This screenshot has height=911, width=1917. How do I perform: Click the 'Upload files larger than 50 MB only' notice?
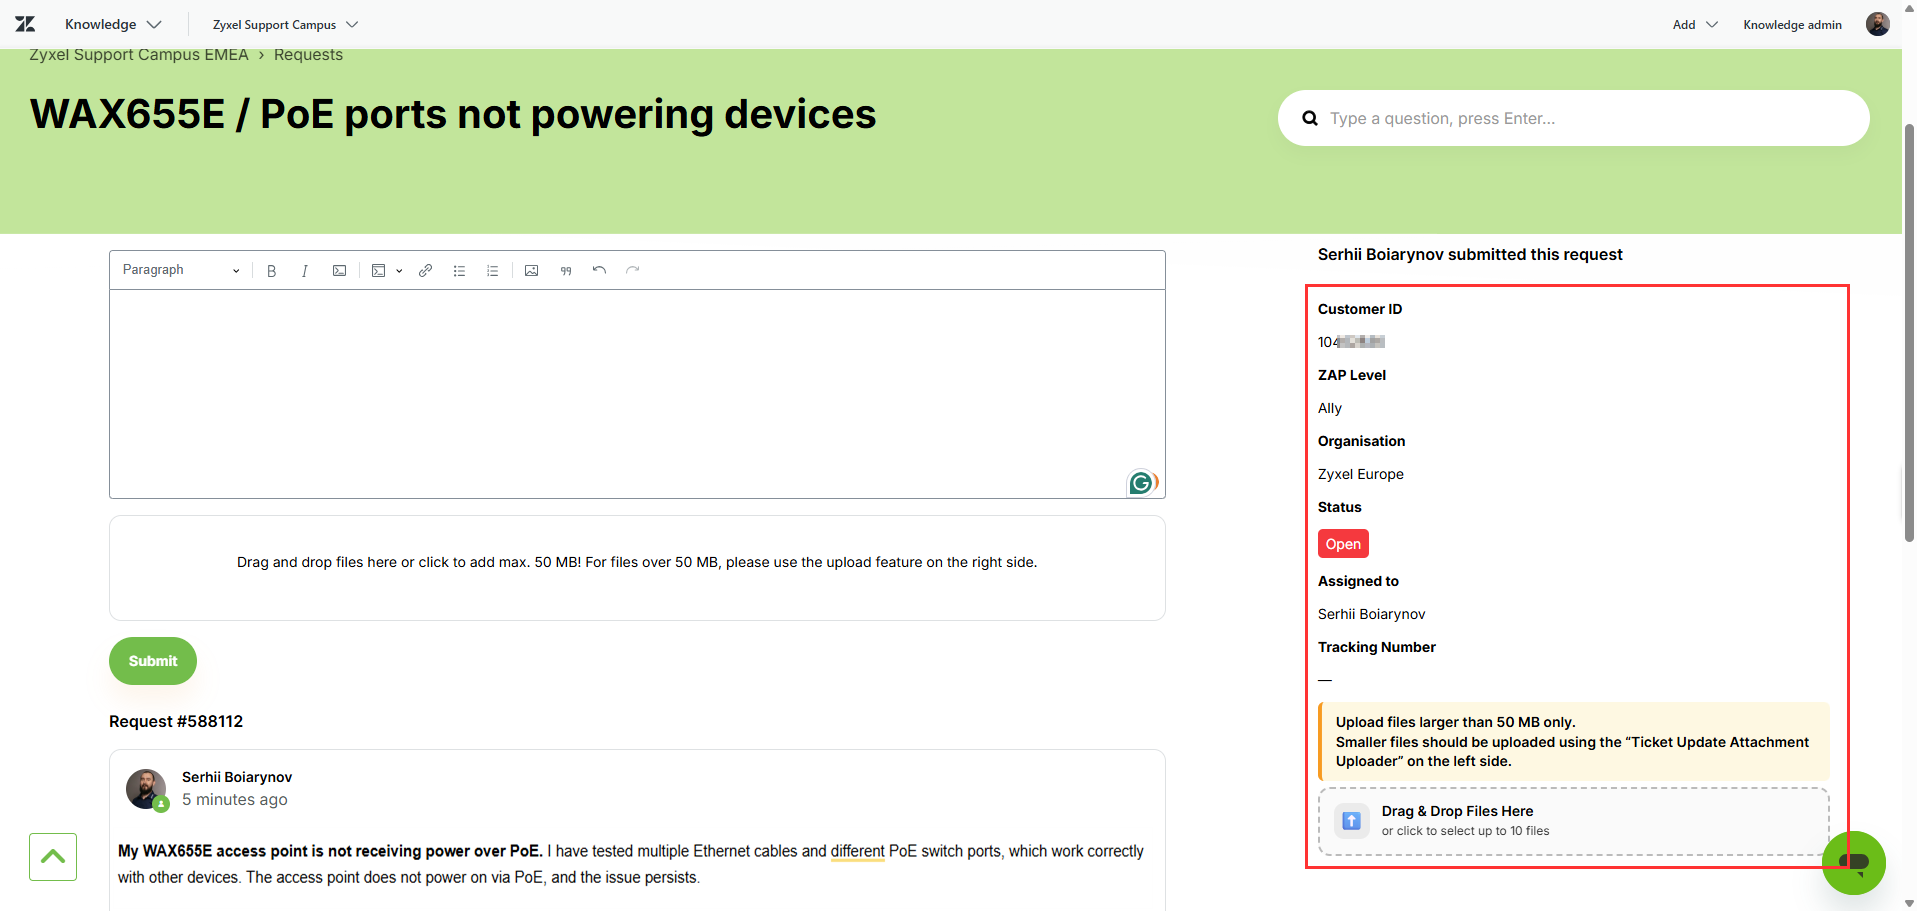pyautogui.click(x=1574, y=741)
